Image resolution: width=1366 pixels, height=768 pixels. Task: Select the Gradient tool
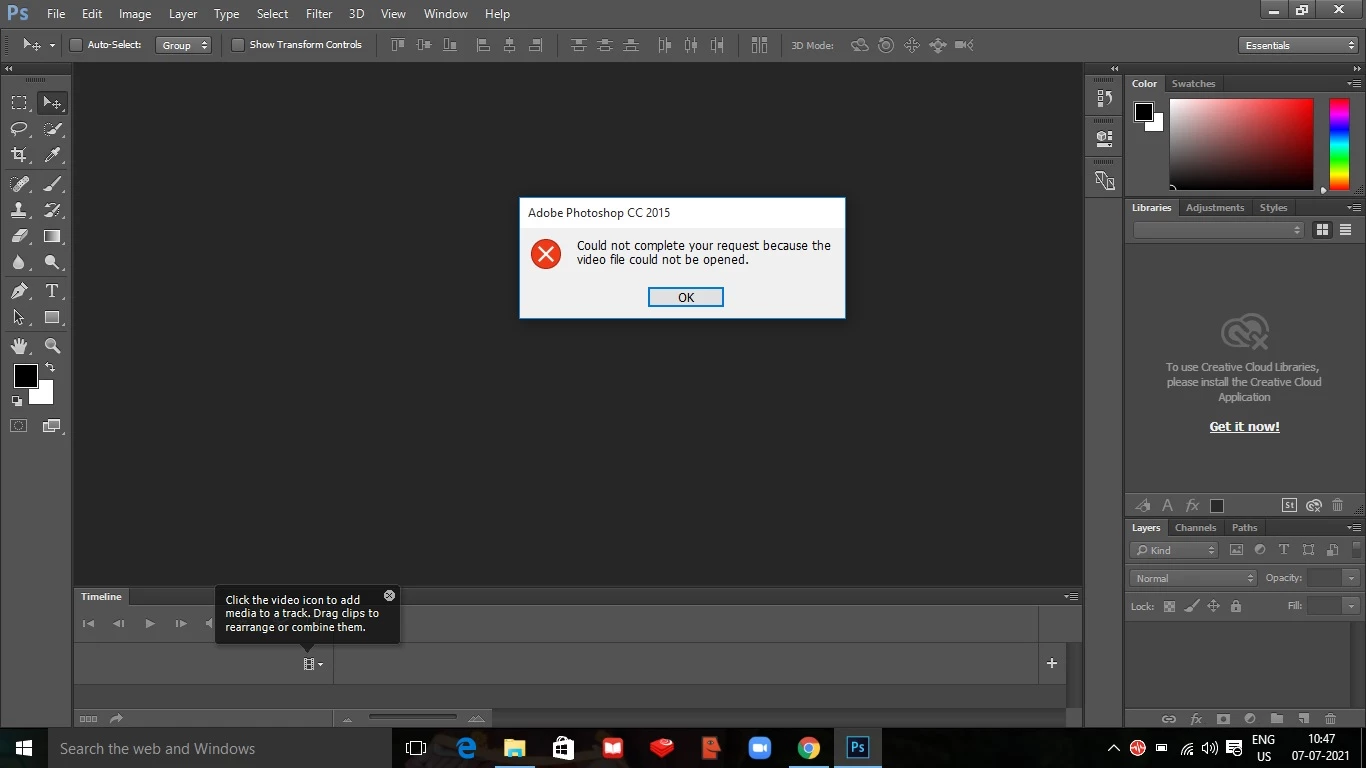pyautogui.click(x=52, y=237)
